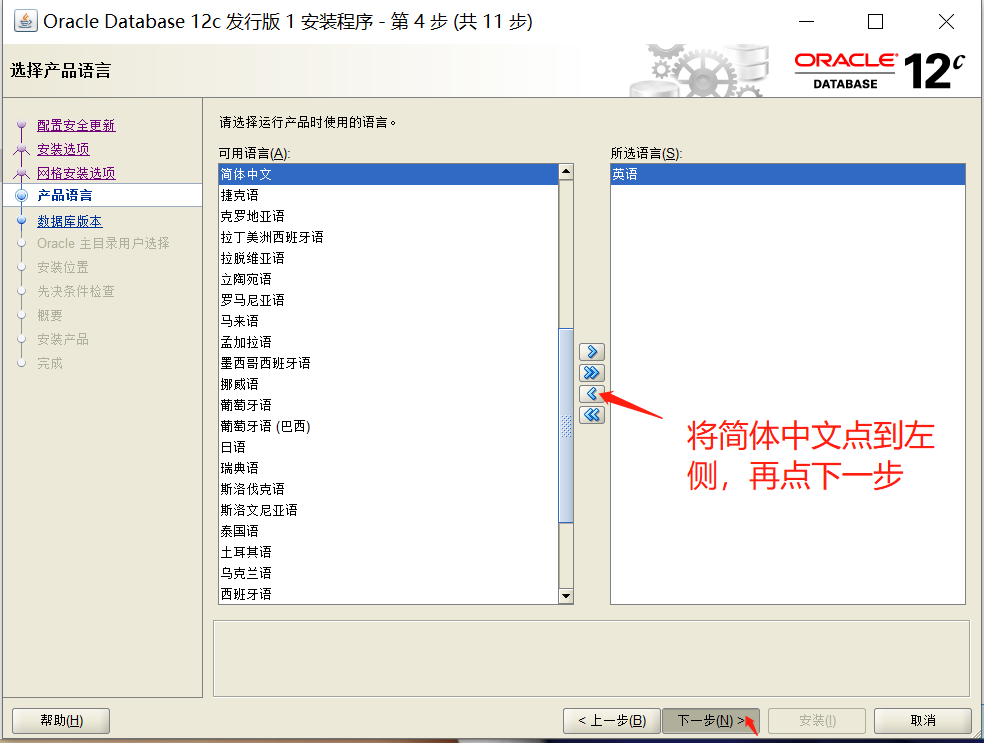Select 斯洛文尼亚语 in the list
984x743 pixels.
pyautogui.click(x=388, y=511)
